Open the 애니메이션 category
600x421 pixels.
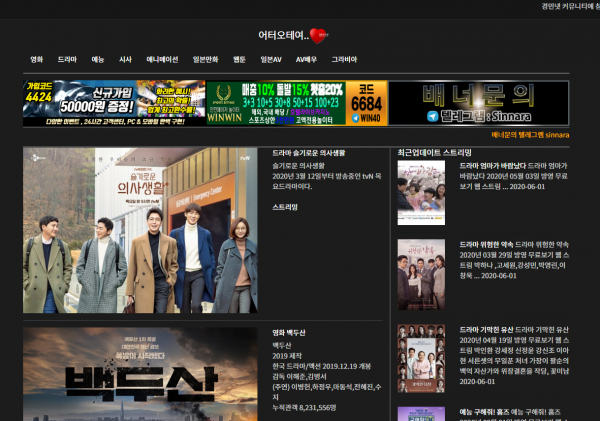point(162,59)
